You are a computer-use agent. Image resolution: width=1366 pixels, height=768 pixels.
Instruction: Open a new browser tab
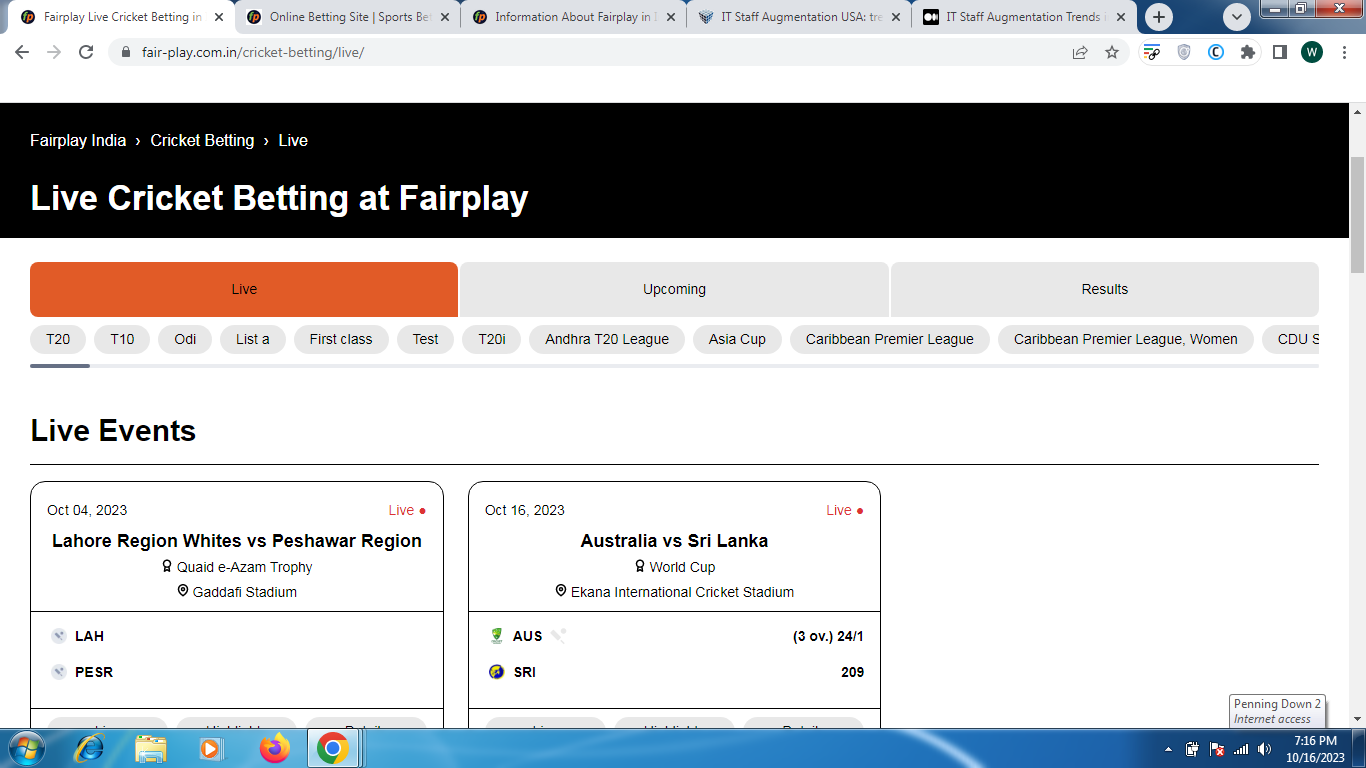pos(1159,17)
